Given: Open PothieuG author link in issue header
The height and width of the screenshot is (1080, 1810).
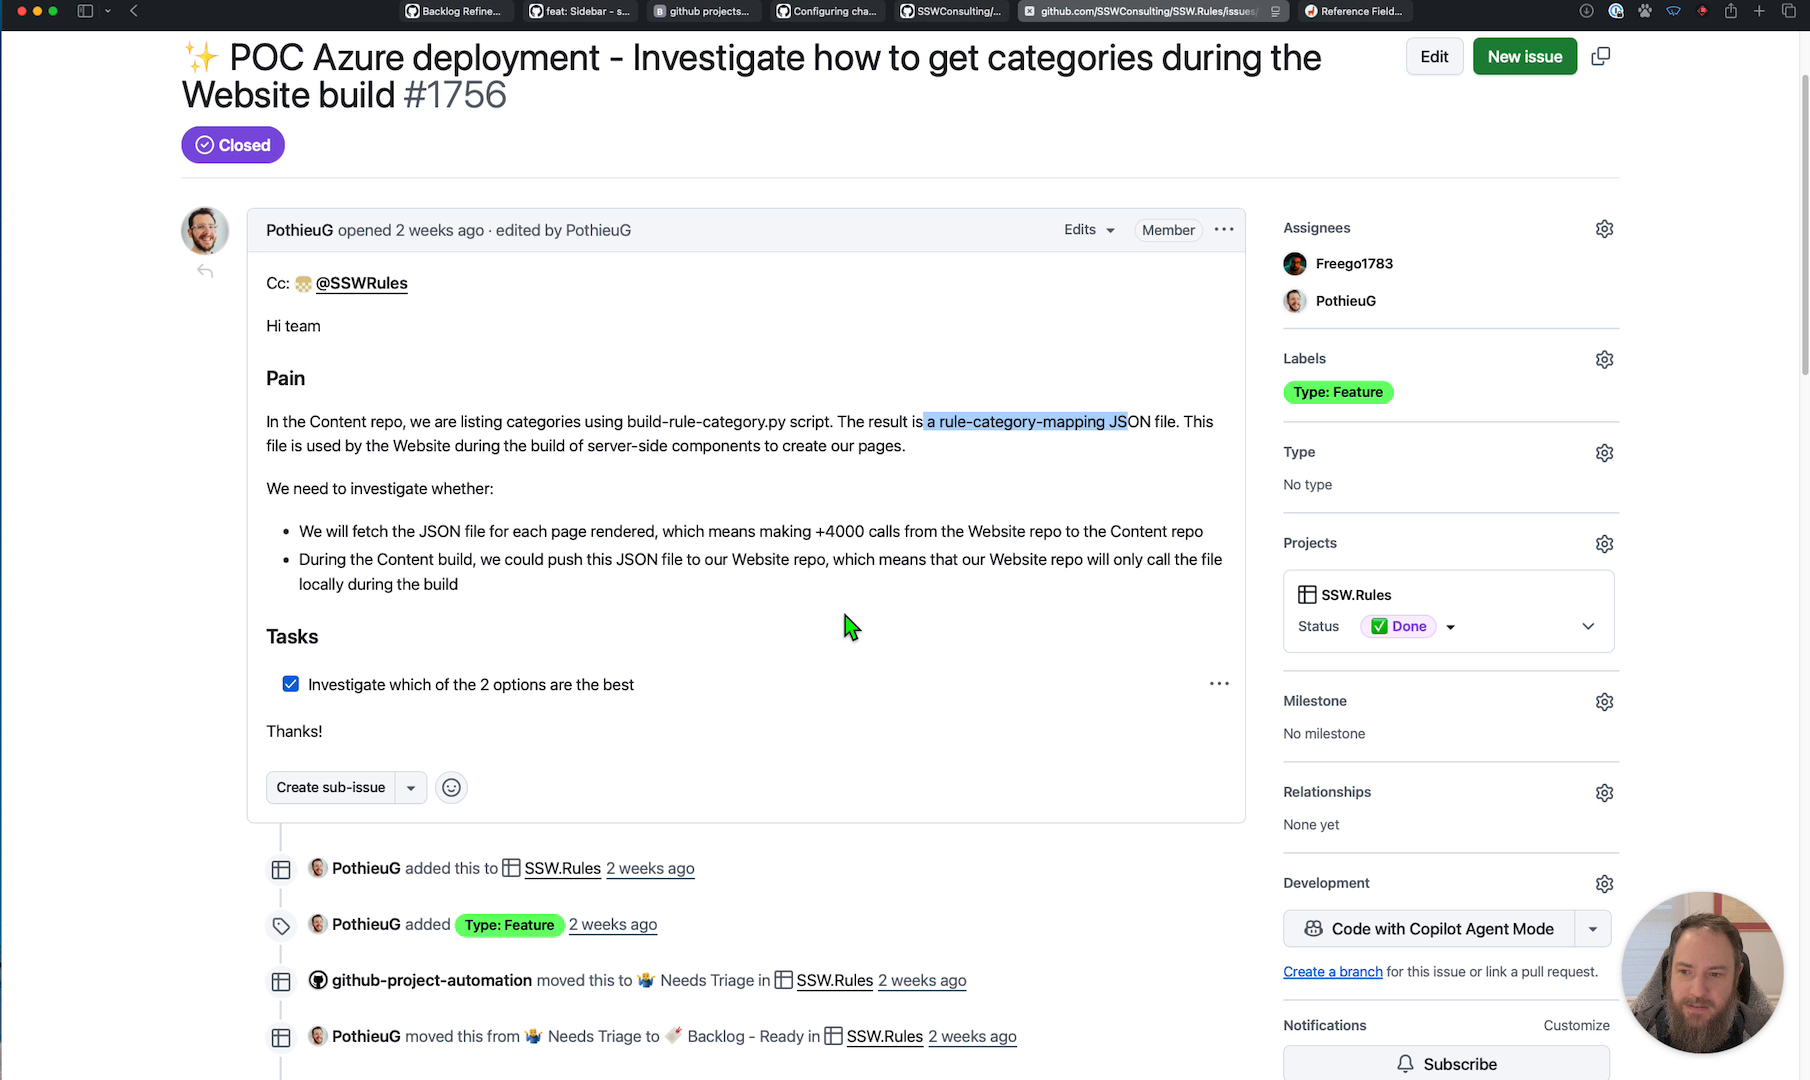Looking at the screenshot, I should point(299,230).
